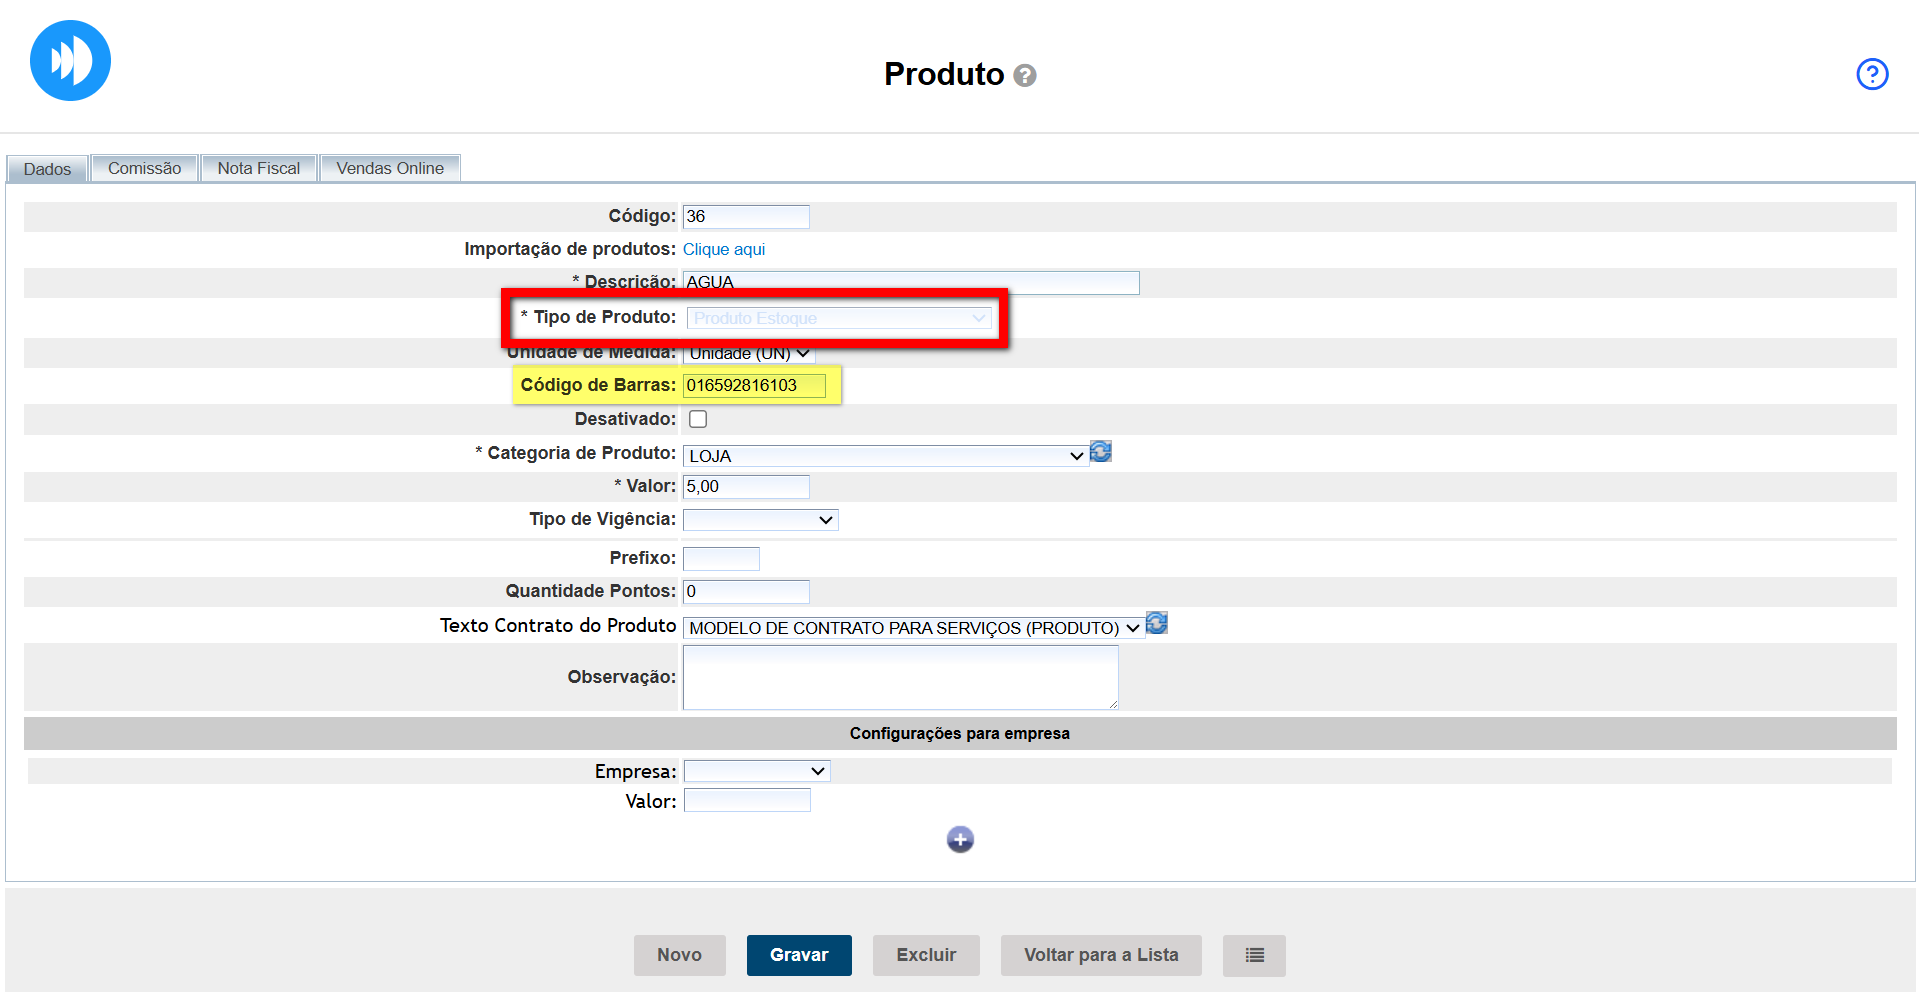Expand the Categoria de Produto dropdown

coord(885,456)
